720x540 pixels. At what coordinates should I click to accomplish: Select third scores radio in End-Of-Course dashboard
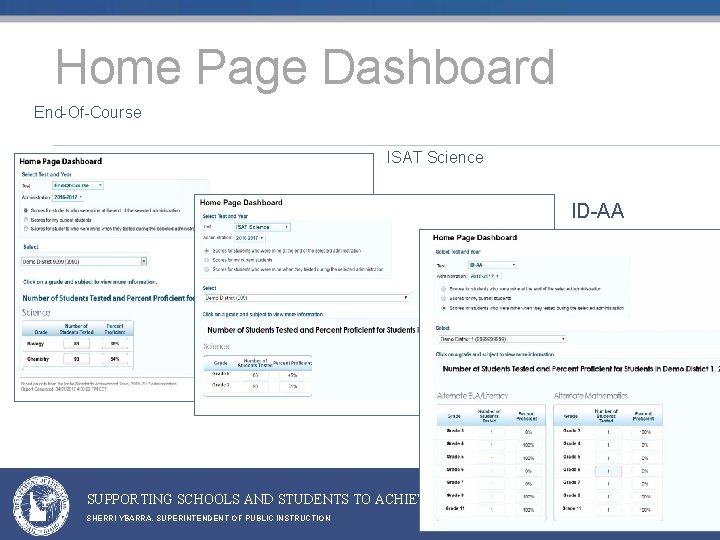tap(26, 229)
